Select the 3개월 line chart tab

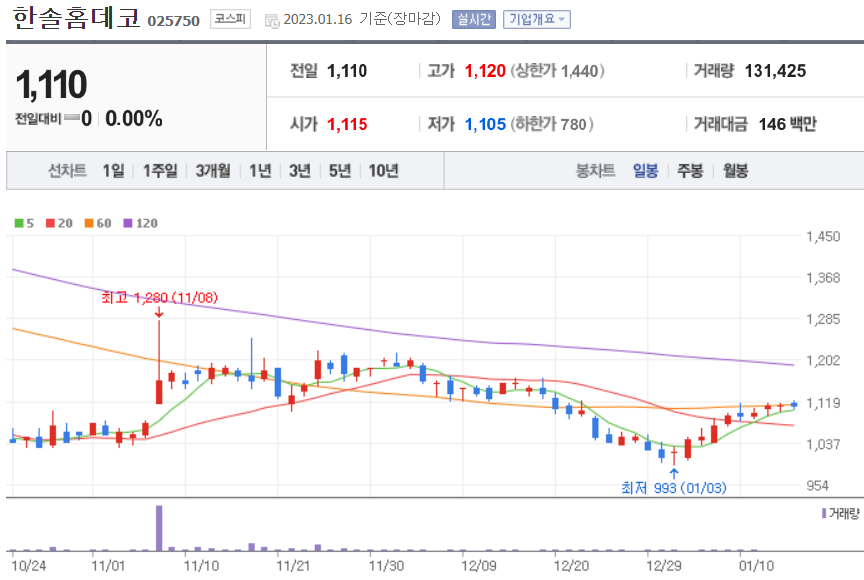click(213, 171)
